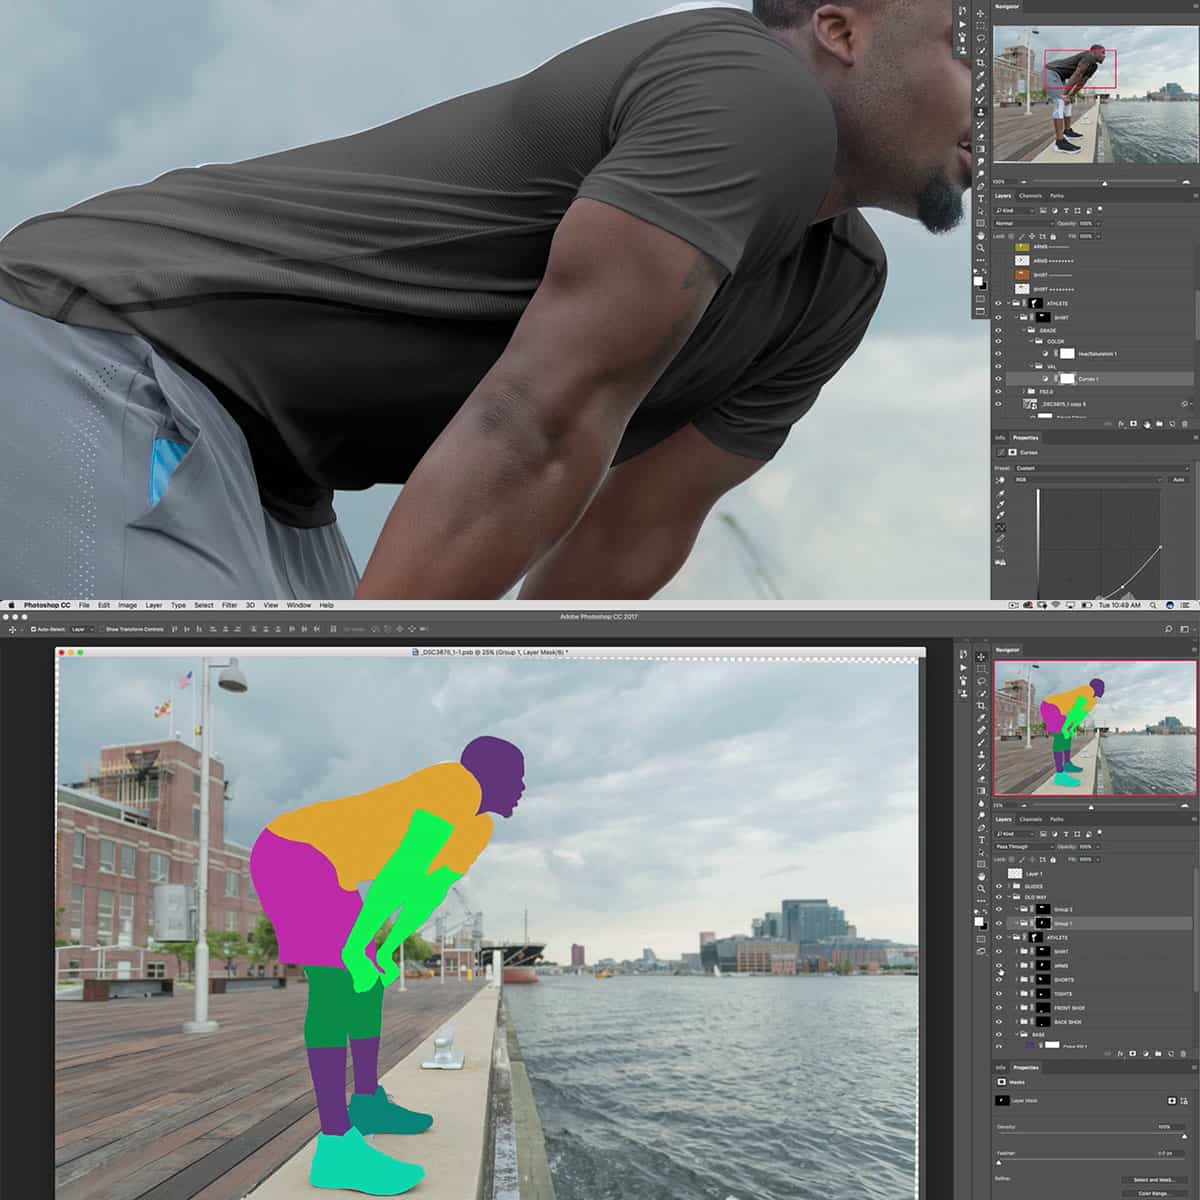Add a layer mask to the selected group
1200x1200 pixels.
tap(1133, 1053)
